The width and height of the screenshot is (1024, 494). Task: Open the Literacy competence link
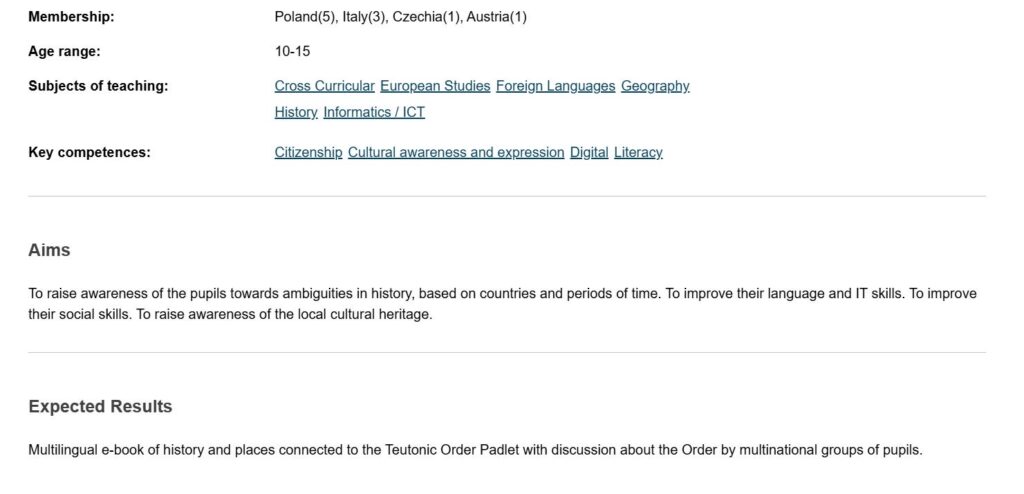(638, 153)
